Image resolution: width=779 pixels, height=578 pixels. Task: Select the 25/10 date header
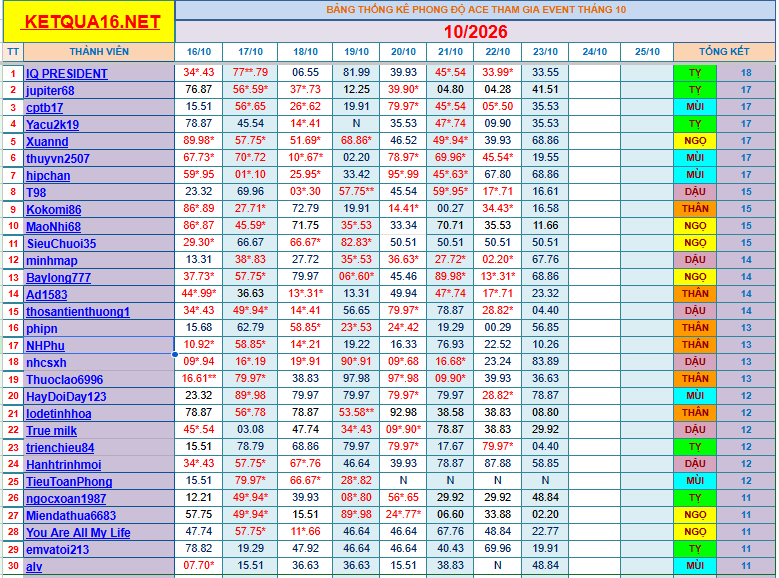(647, 52)
